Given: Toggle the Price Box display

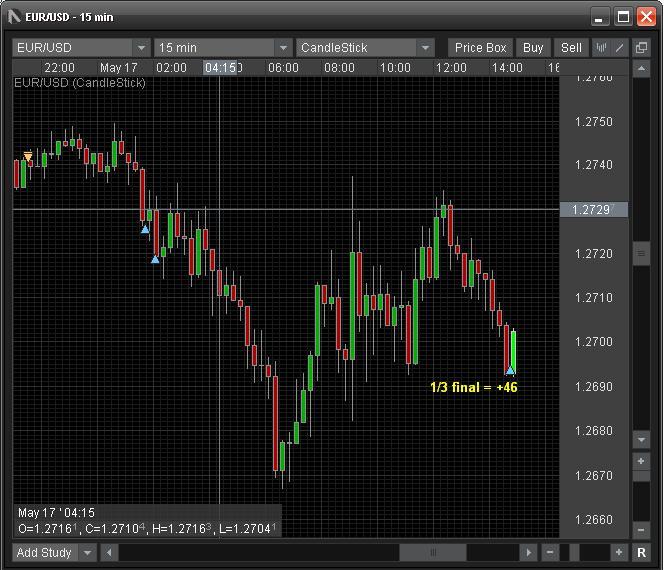Looking at the screenshot, I should click(x=481, y=47).
